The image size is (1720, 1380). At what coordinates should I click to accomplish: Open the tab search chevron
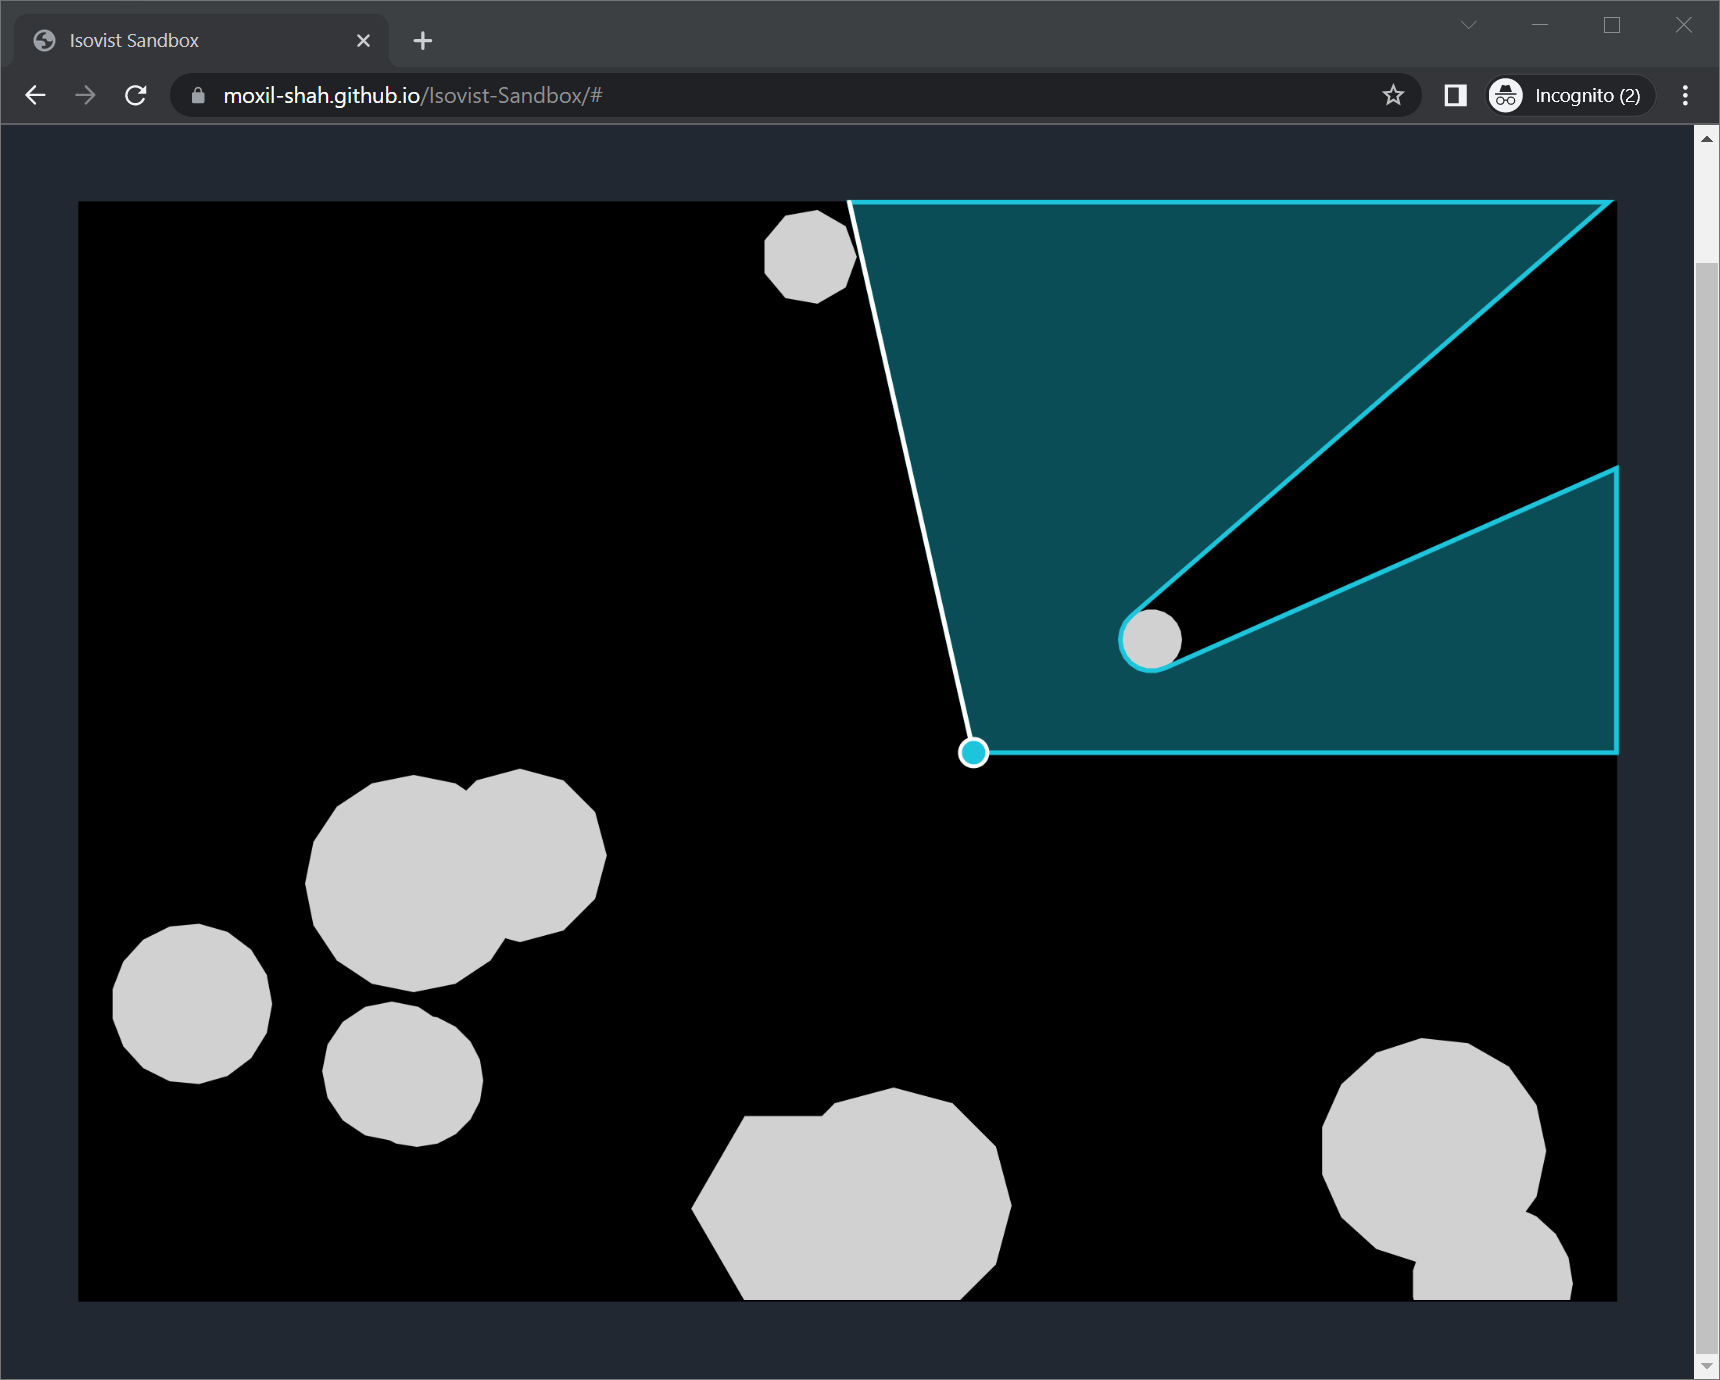[x=1468, y=25]
